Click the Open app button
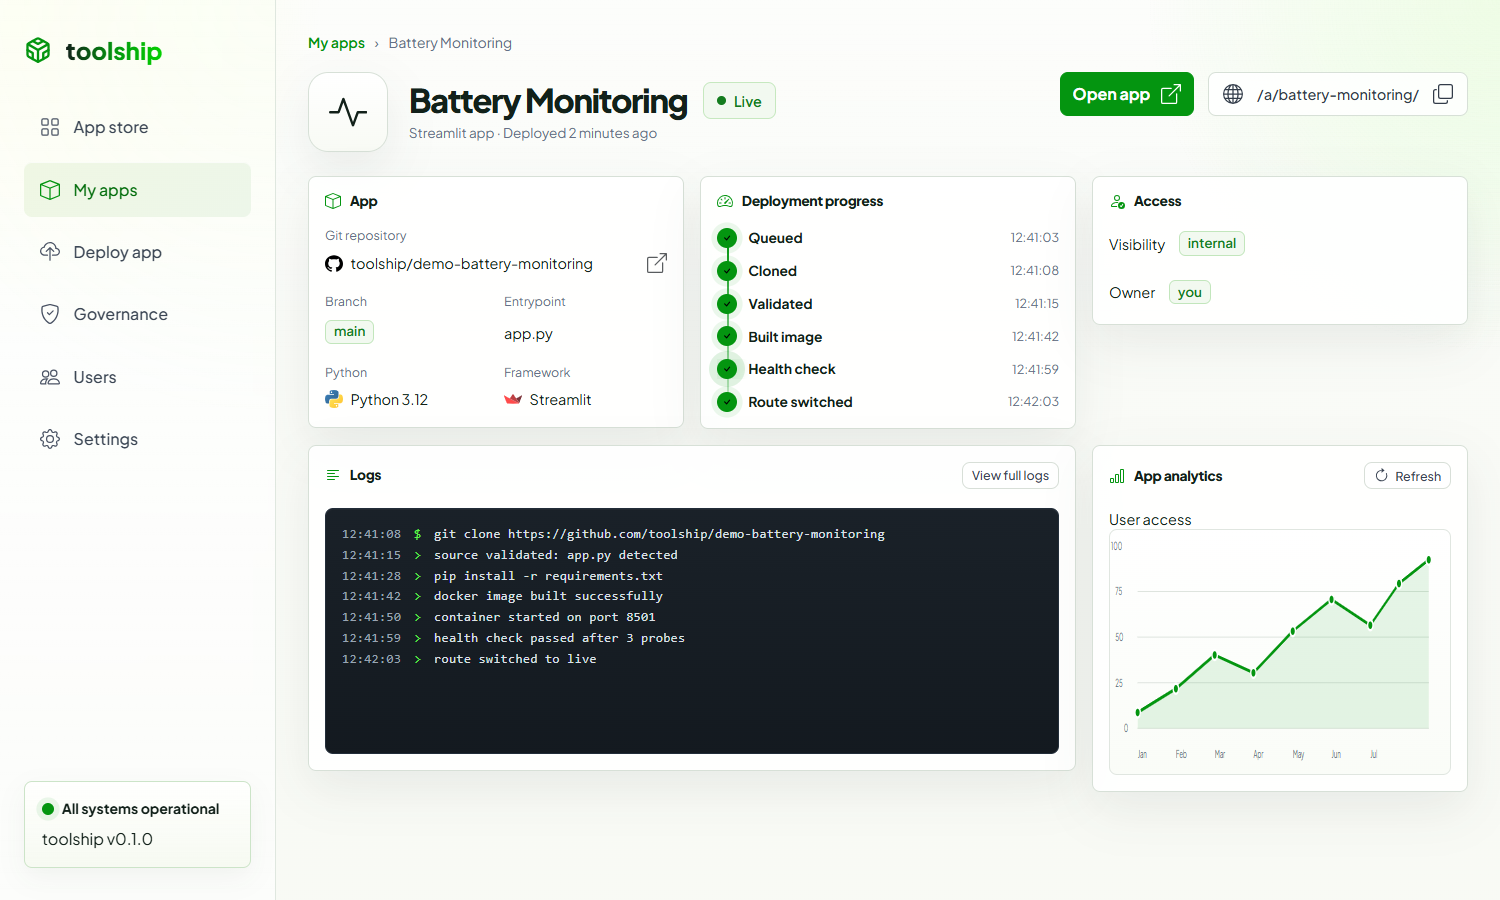Image resolution: width=1500 pixels, height=900 pixels. [x=1126, y=94]
